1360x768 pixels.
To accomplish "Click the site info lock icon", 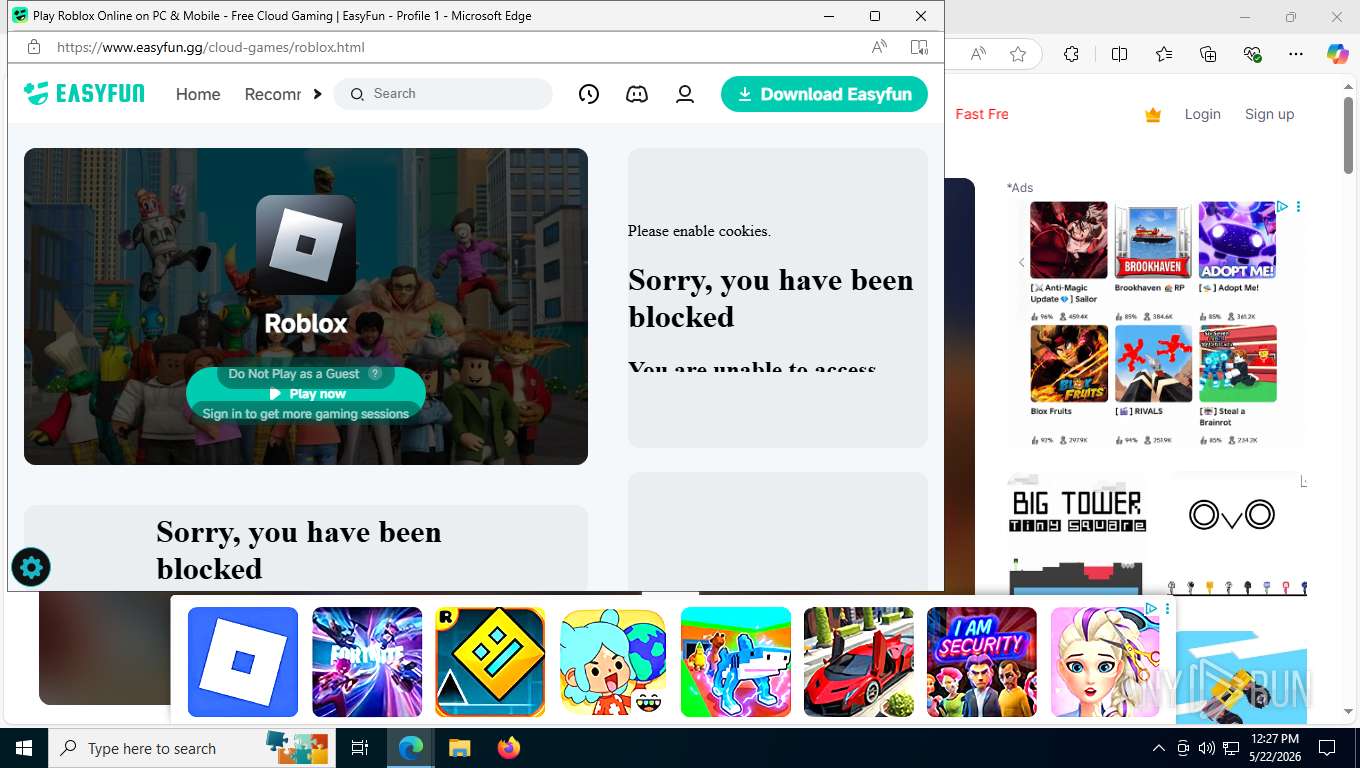I will point(33,47).
